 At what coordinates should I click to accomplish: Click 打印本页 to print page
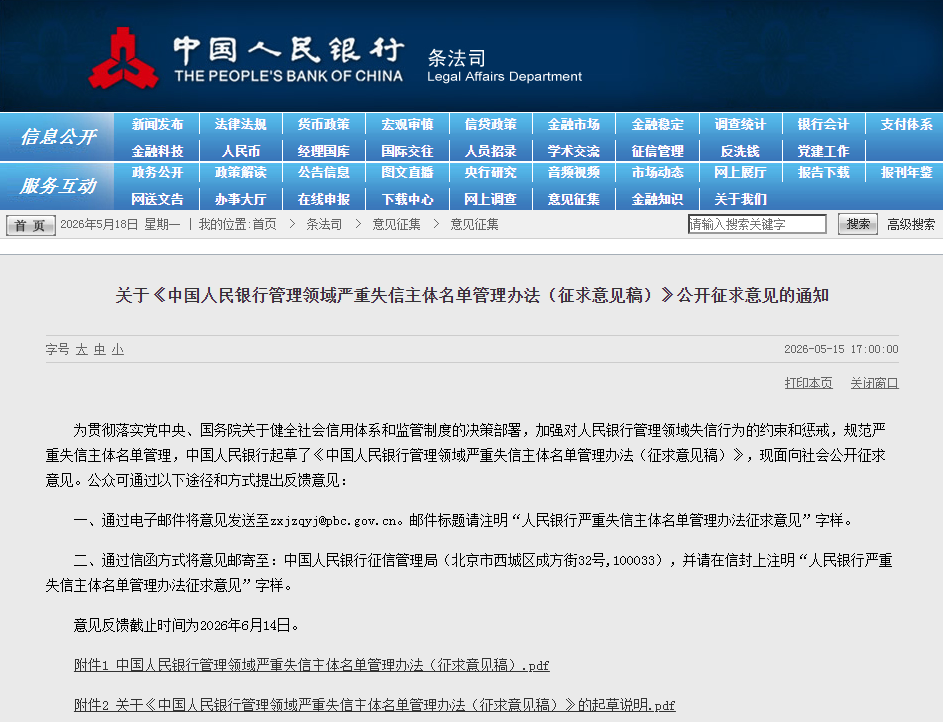808,383
